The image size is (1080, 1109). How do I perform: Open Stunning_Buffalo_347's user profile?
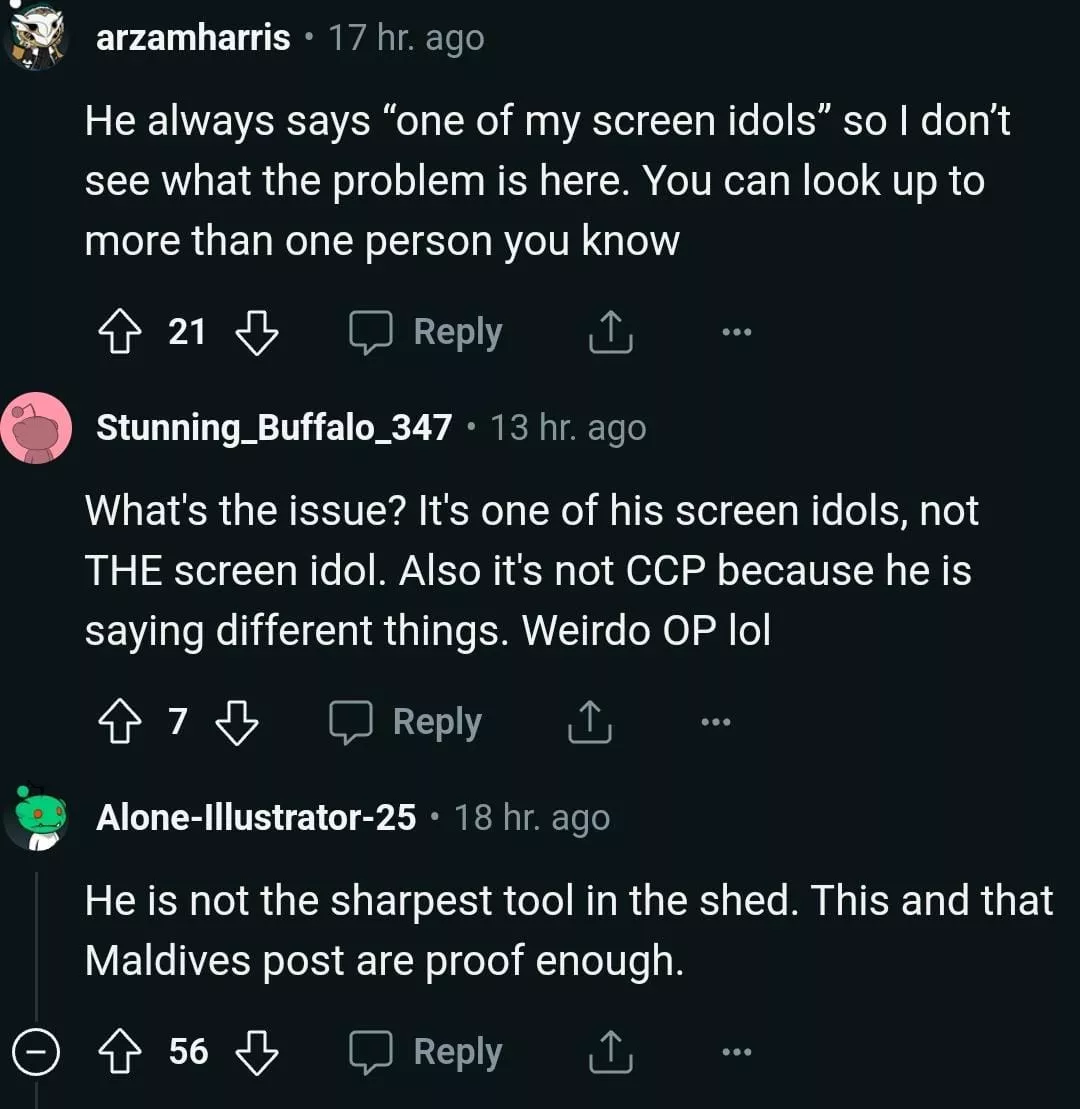[x=273, y=428]
